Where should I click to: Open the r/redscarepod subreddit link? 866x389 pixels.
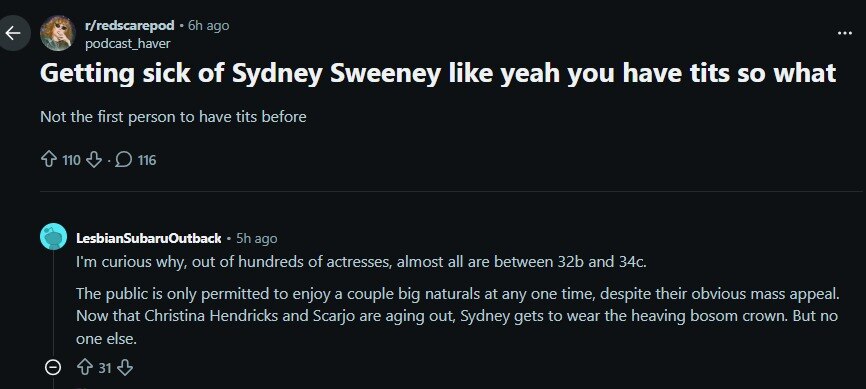point(129,25)
